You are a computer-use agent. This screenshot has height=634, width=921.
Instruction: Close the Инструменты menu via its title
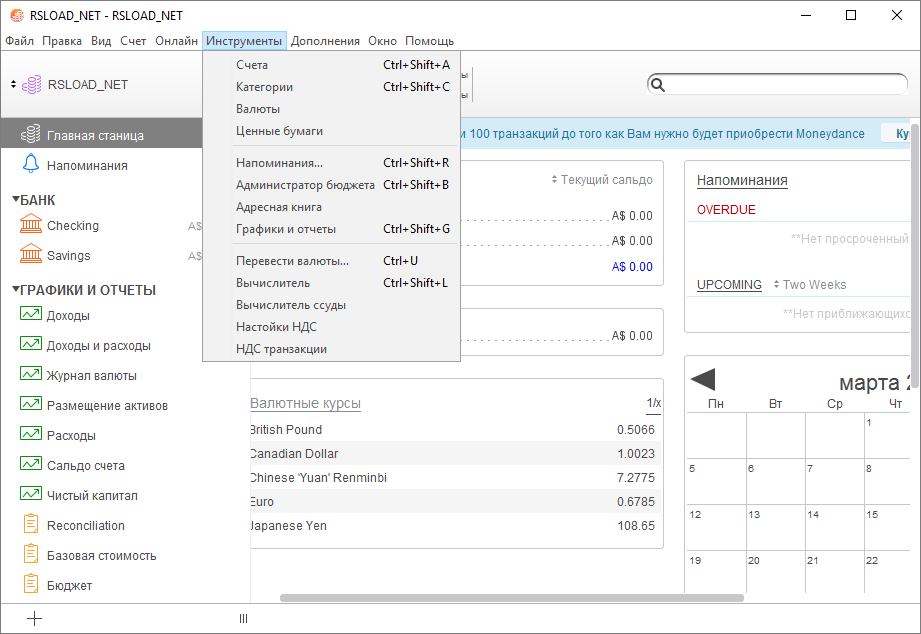pyautogui.click(x=244, y=41)
